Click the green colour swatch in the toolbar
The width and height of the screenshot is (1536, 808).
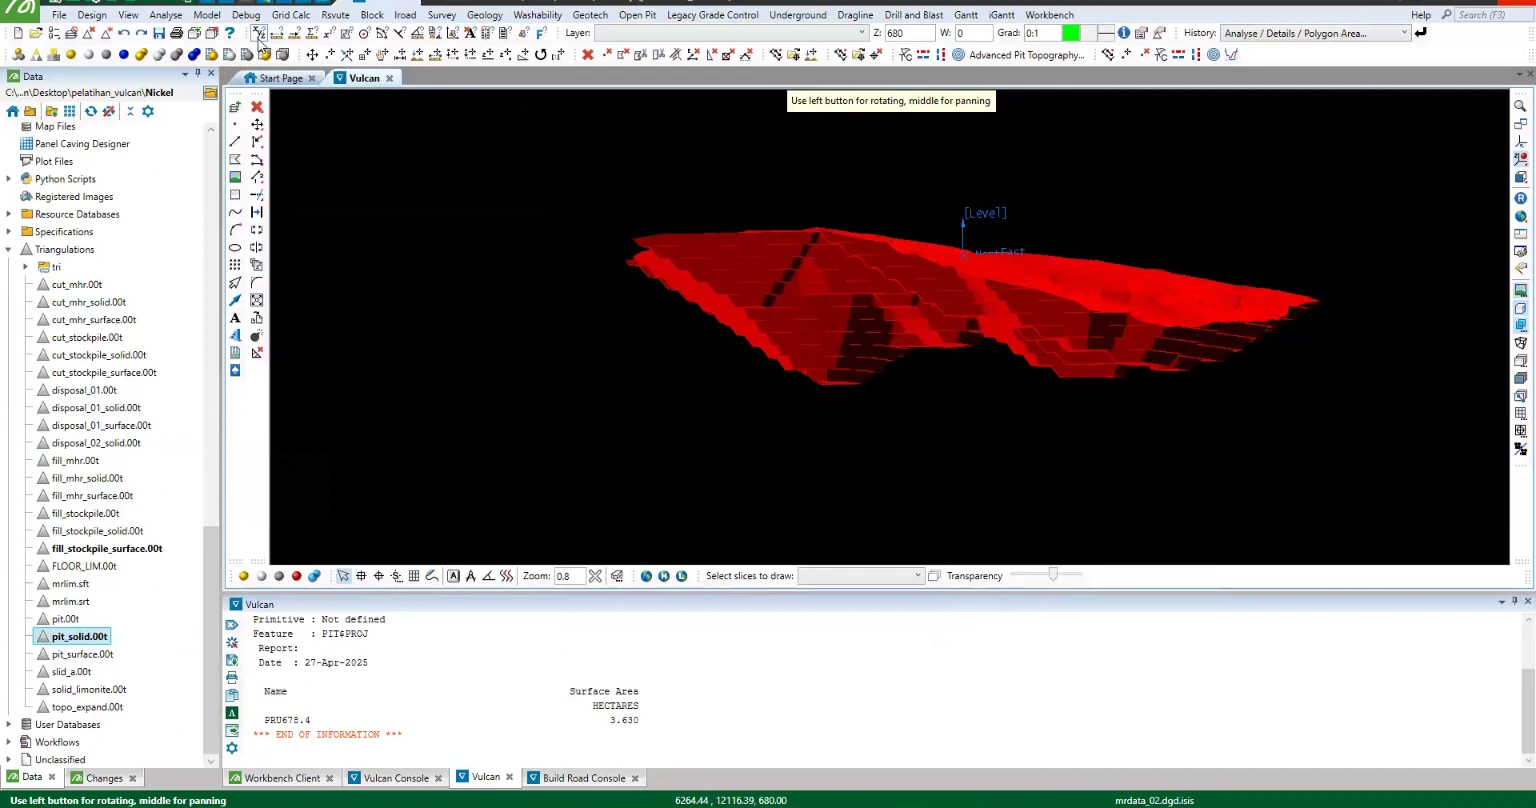(1071, 33)
